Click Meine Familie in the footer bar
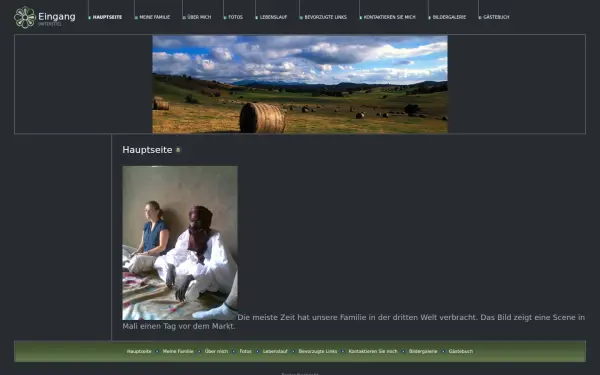 click(178, 351)
